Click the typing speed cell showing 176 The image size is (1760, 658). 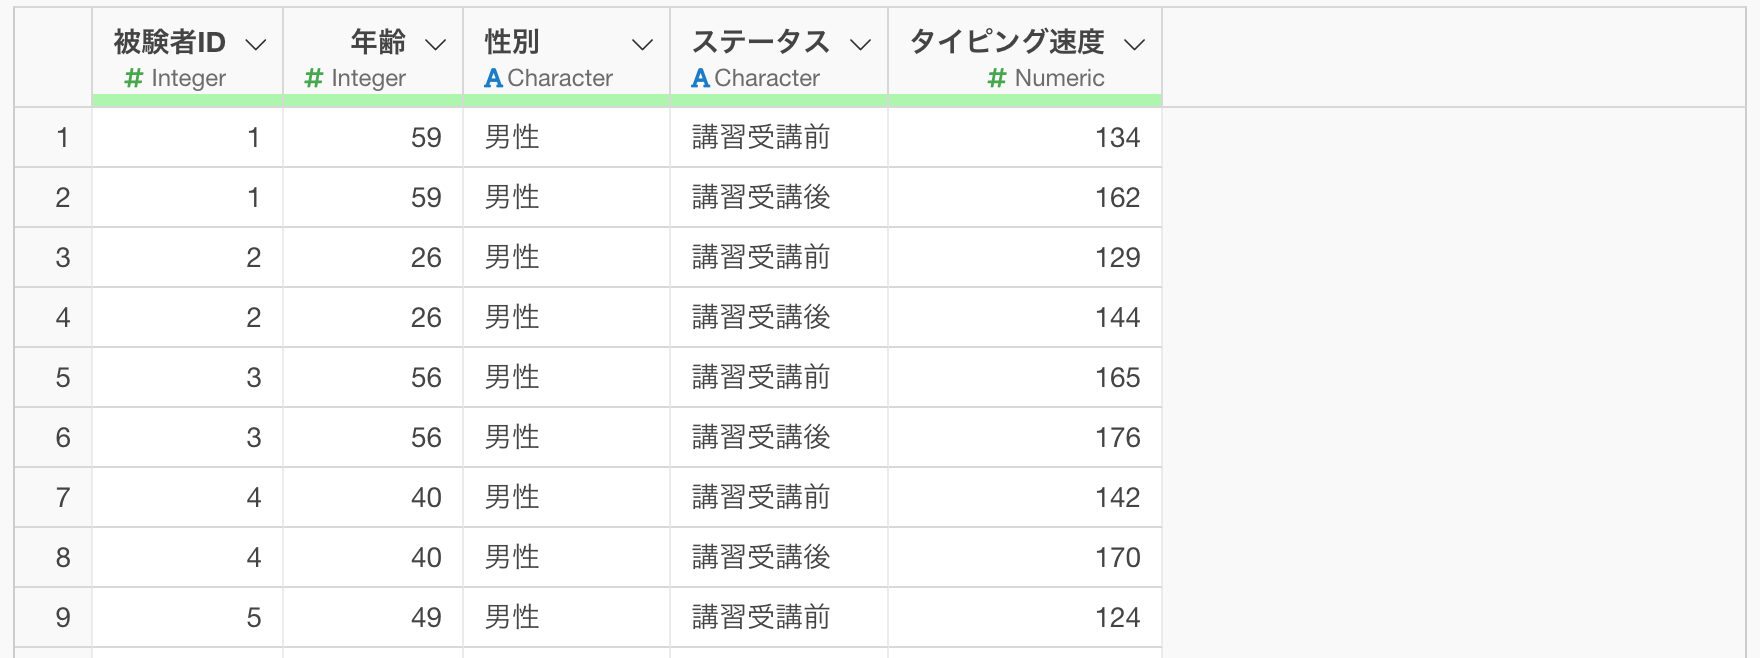click(x=1117, y=437)
